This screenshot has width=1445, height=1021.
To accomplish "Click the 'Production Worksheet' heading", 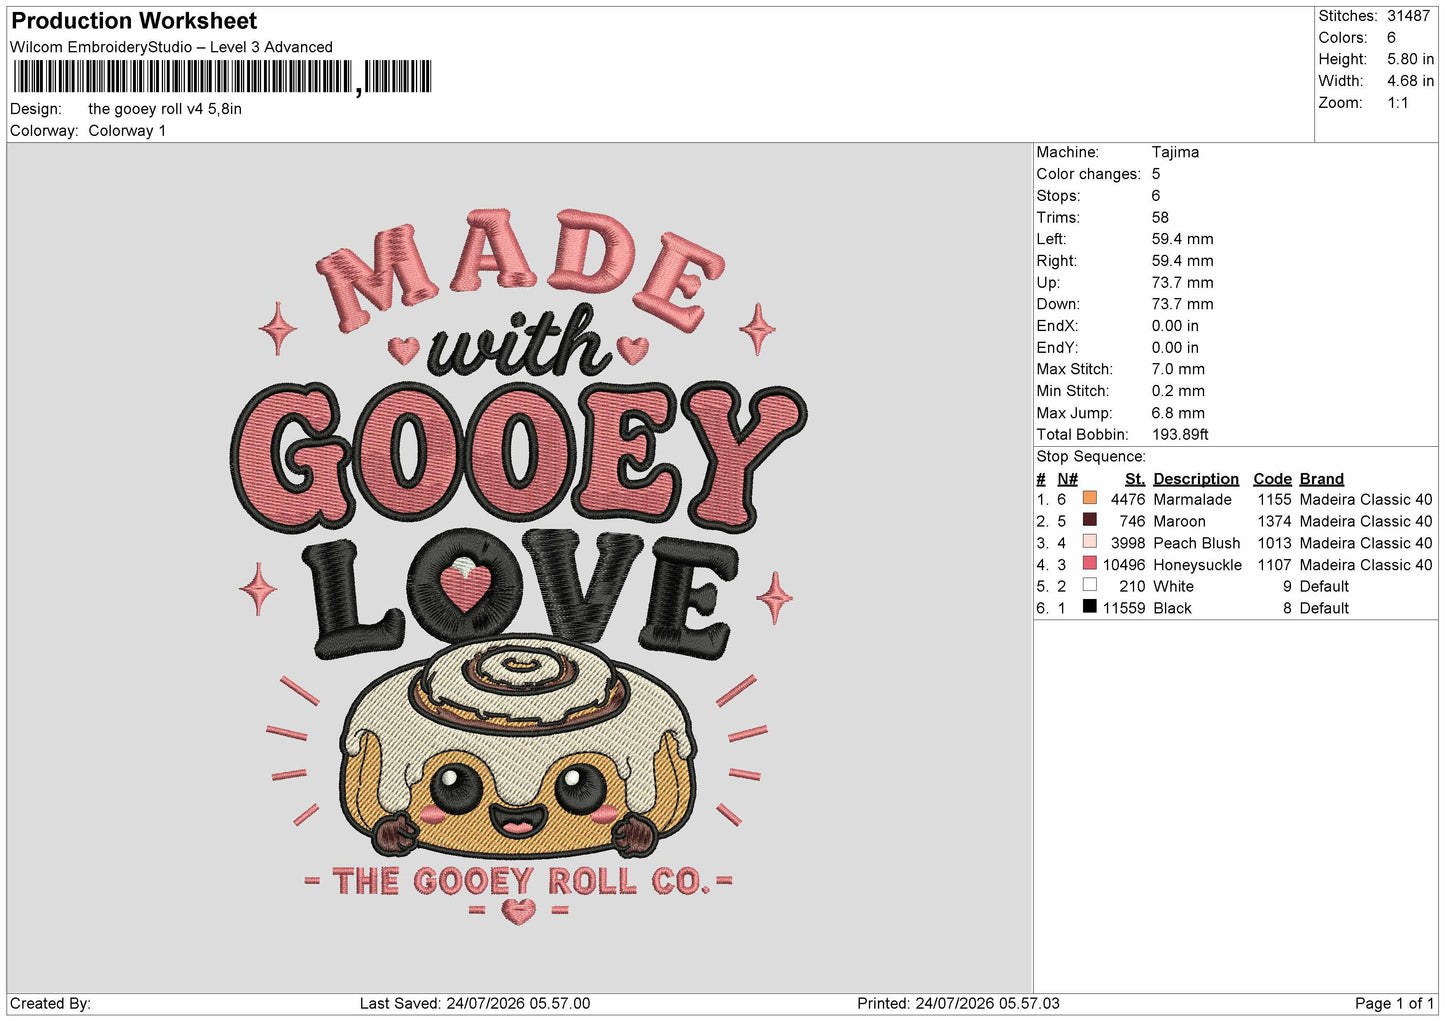I will pyautogui.click(x=134, y=21).
